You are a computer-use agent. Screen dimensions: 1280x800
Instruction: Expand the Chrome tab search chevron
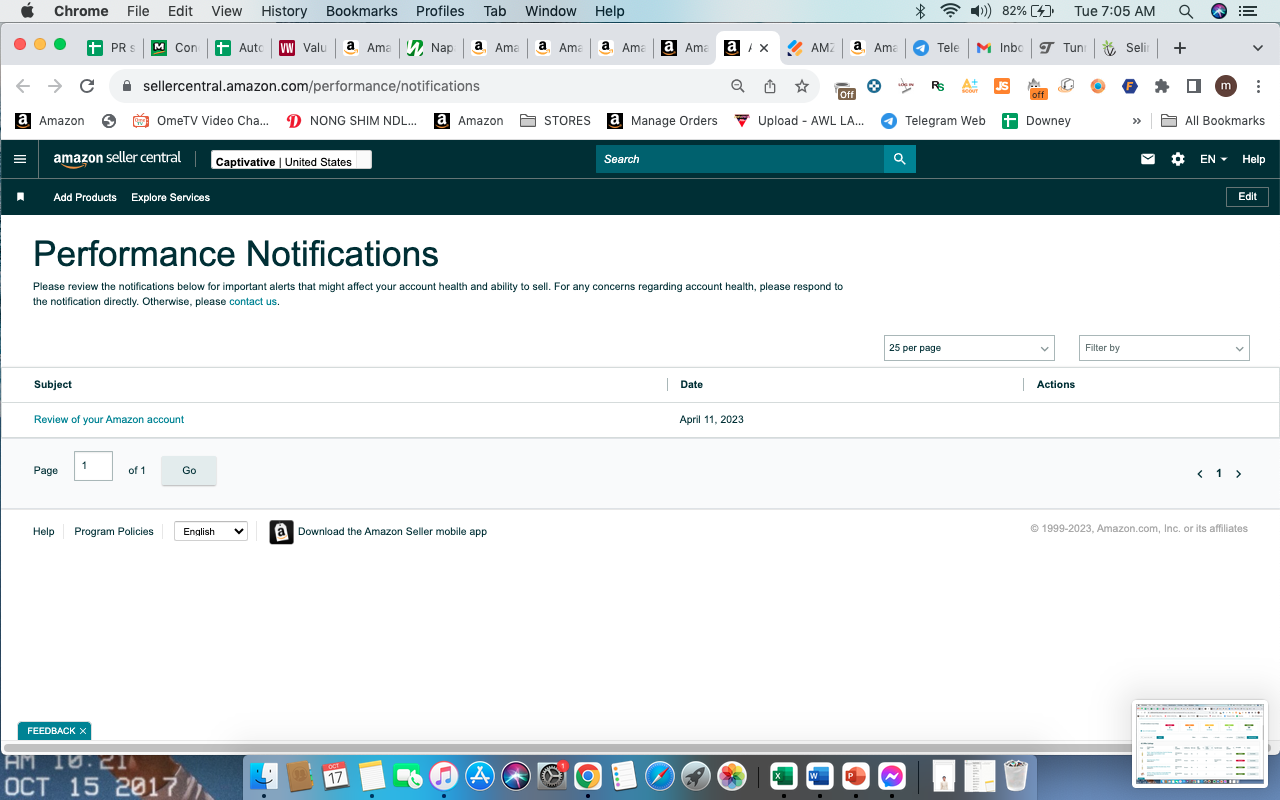point(1258,48)
